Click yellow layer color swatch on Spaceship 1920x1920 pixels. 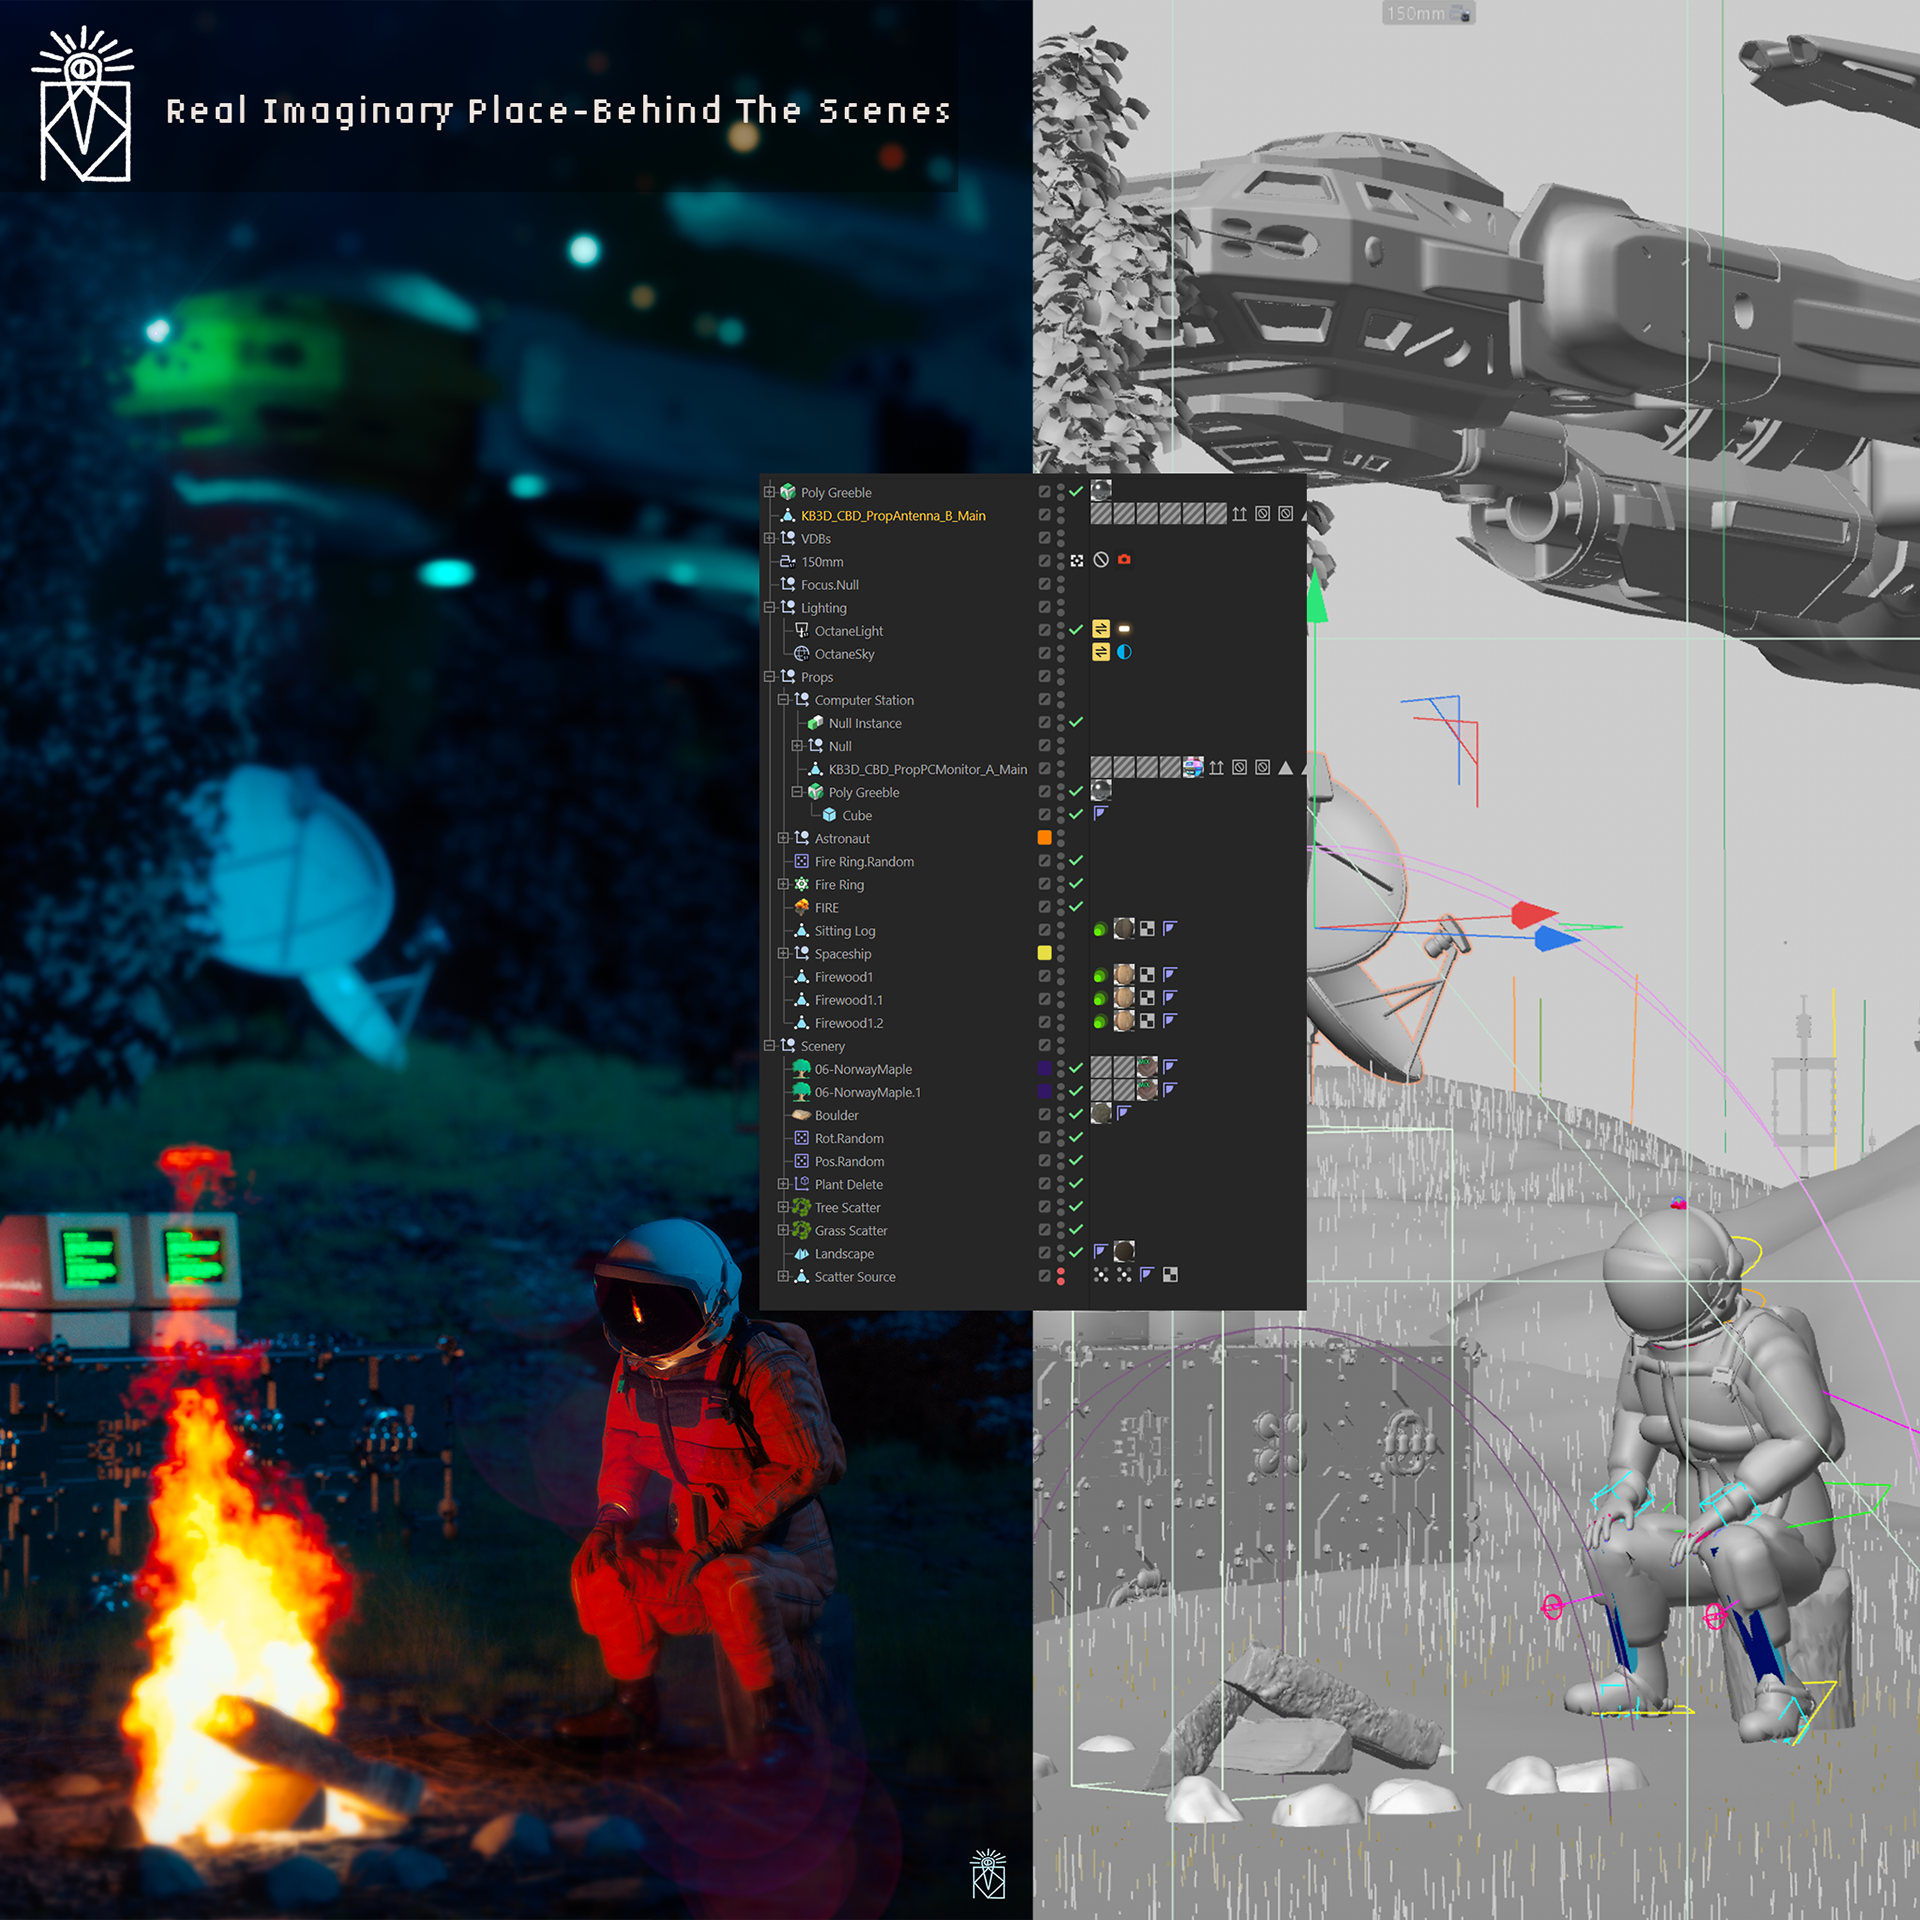pyautogui.click(x=1044, y=953)
